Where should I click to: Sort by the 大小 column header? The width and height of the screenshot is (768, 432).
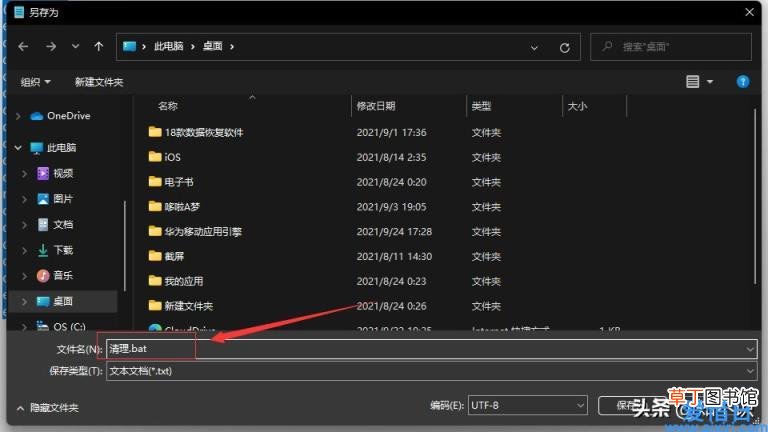tap(577, 106)
